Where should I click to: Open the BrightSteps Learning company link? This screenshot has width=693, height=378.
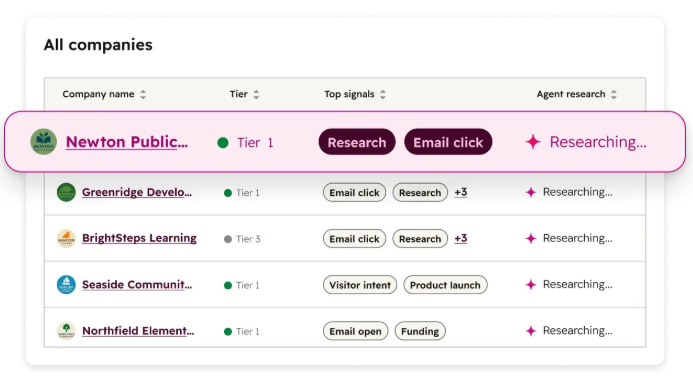139,238
